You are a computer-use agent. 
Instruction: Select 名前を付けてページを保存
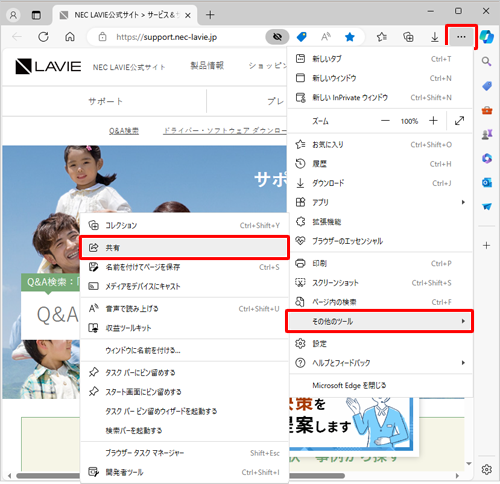[x=184, y=267]
